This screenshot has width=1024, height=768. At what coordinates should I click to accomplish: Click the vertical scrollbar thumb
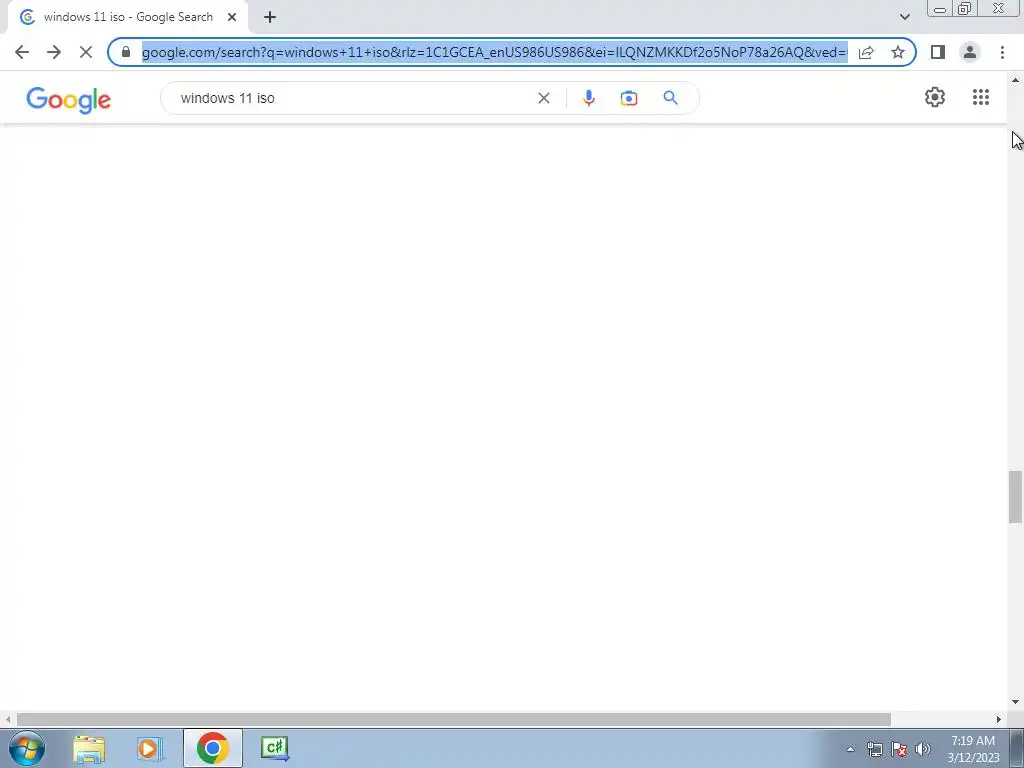(x=1015, y=496)
